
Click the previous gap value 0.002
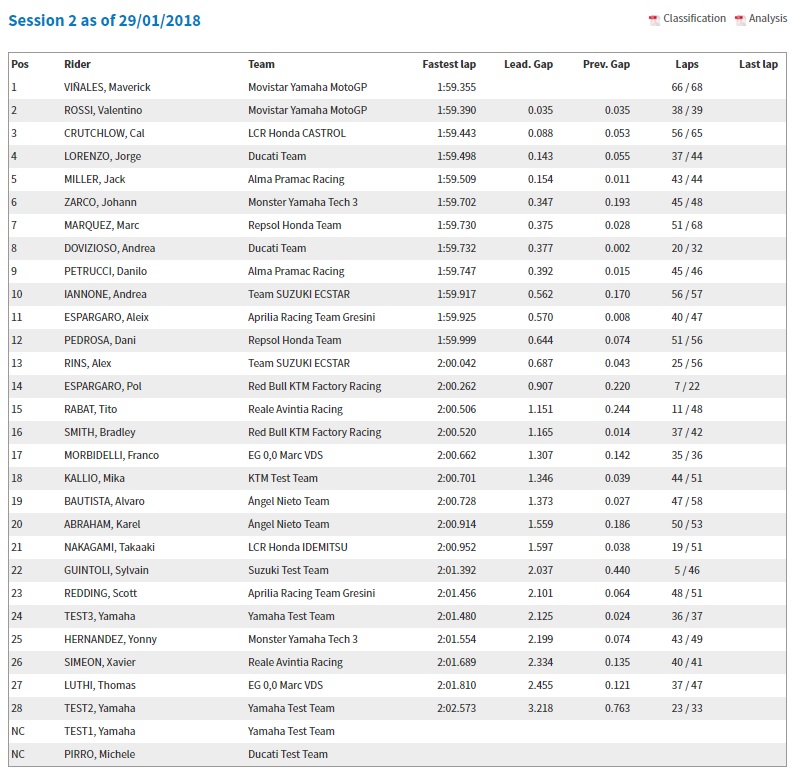(x=617, y=248)
